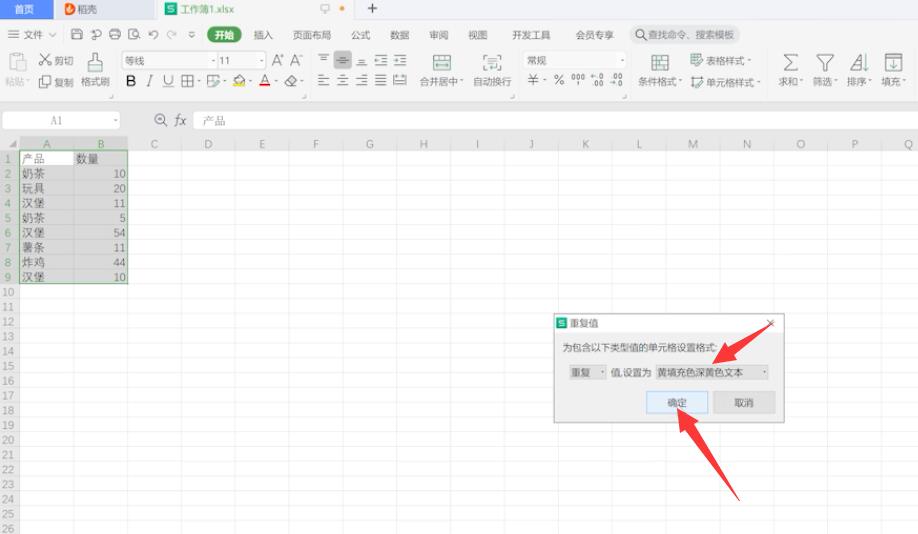Click Merge and Center (合并居中) icon
Image resolution: width=918 pixels, height=534 pixels.
(x=441, y=63)
